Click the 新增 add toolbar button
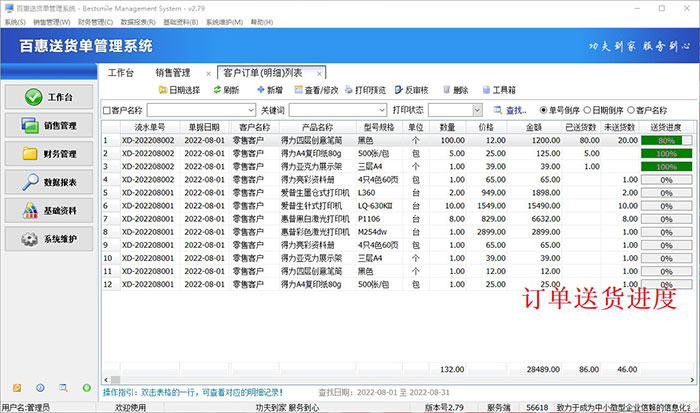700x413 pixels. [x=270, y=90]
